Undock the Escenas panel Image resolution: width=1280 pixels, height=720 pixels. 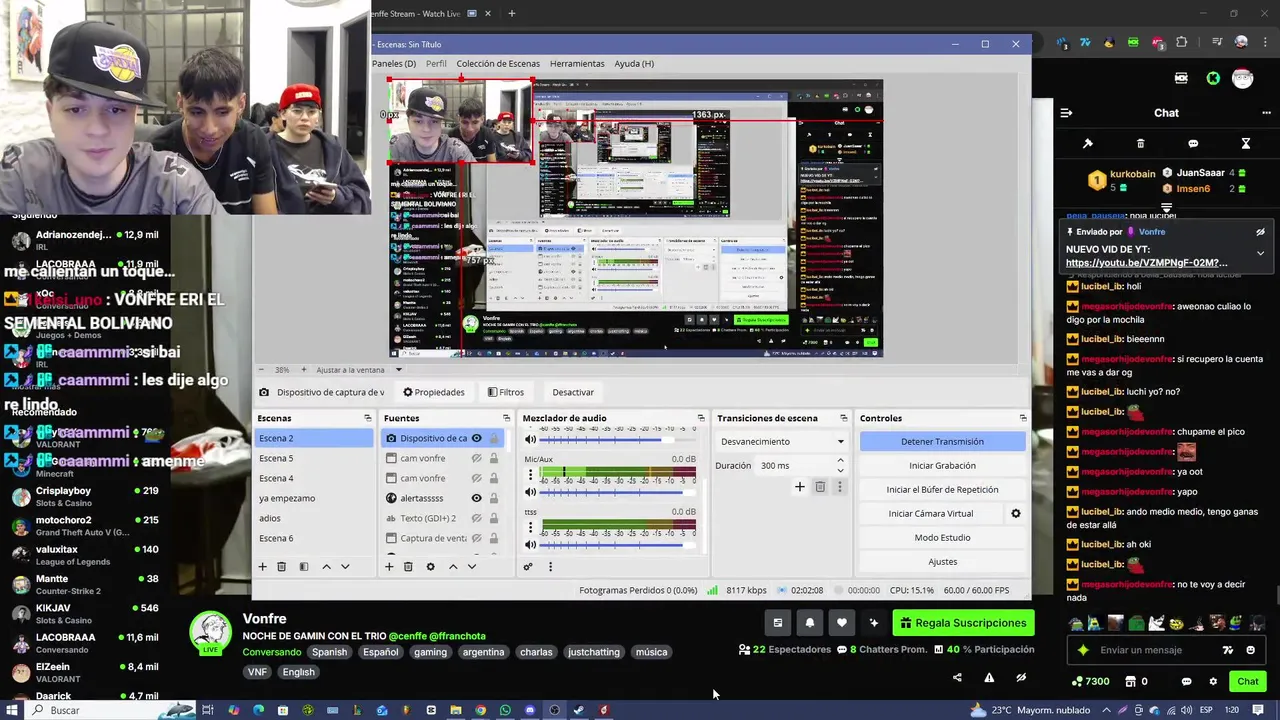(367, 418)
